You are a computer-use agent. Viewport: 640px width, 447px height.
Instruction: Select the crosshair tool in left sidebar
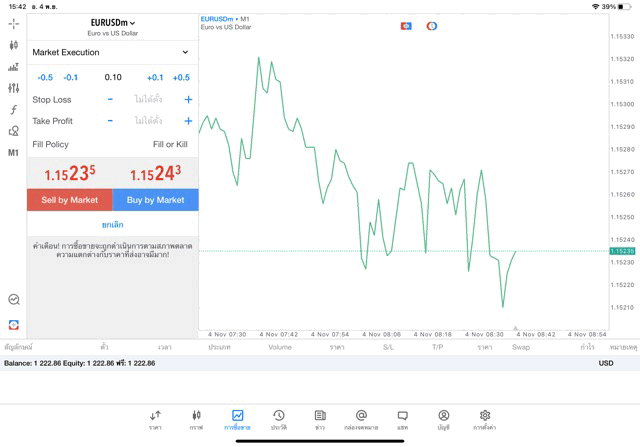[13, 23]
